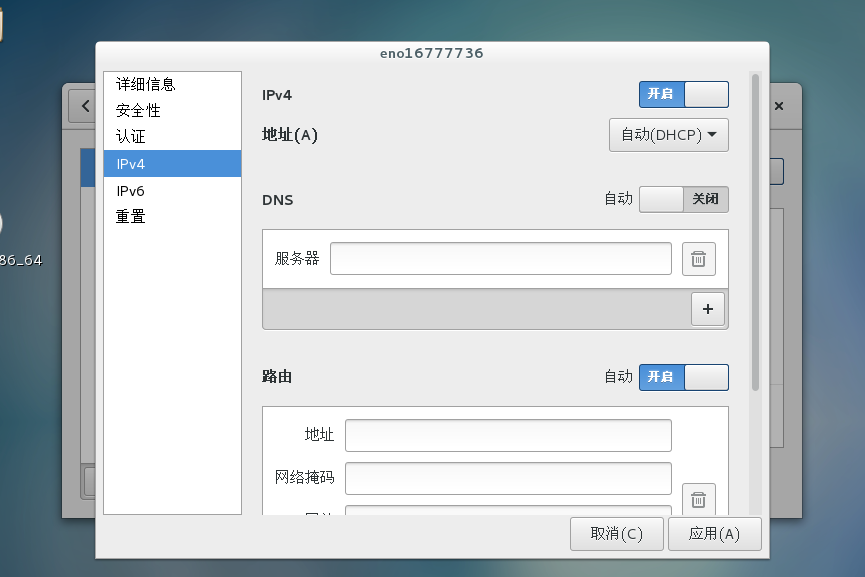Focus the DNS 服务器 input field

[501, 258]
